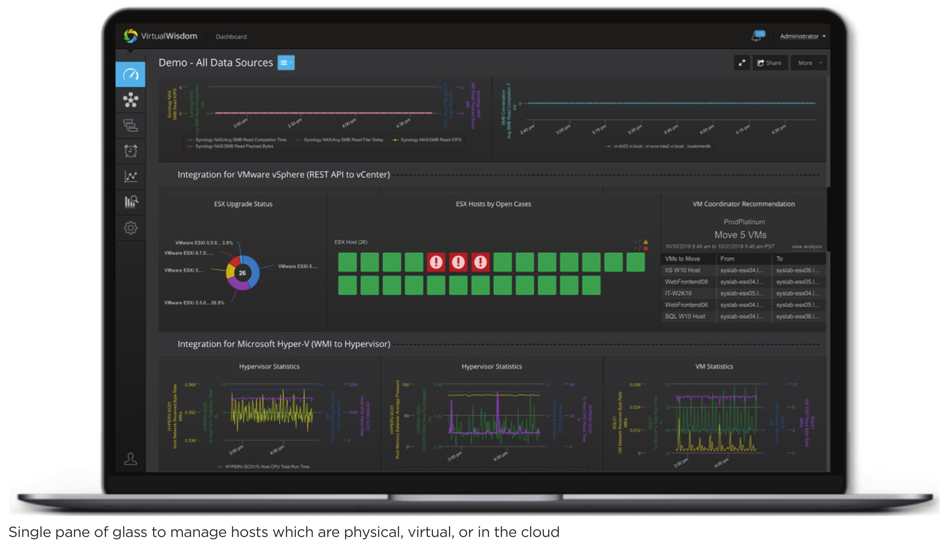Open the alarm clock icon in sidebar
Viewport: 950px width, 548px height.
pos(130,151)
